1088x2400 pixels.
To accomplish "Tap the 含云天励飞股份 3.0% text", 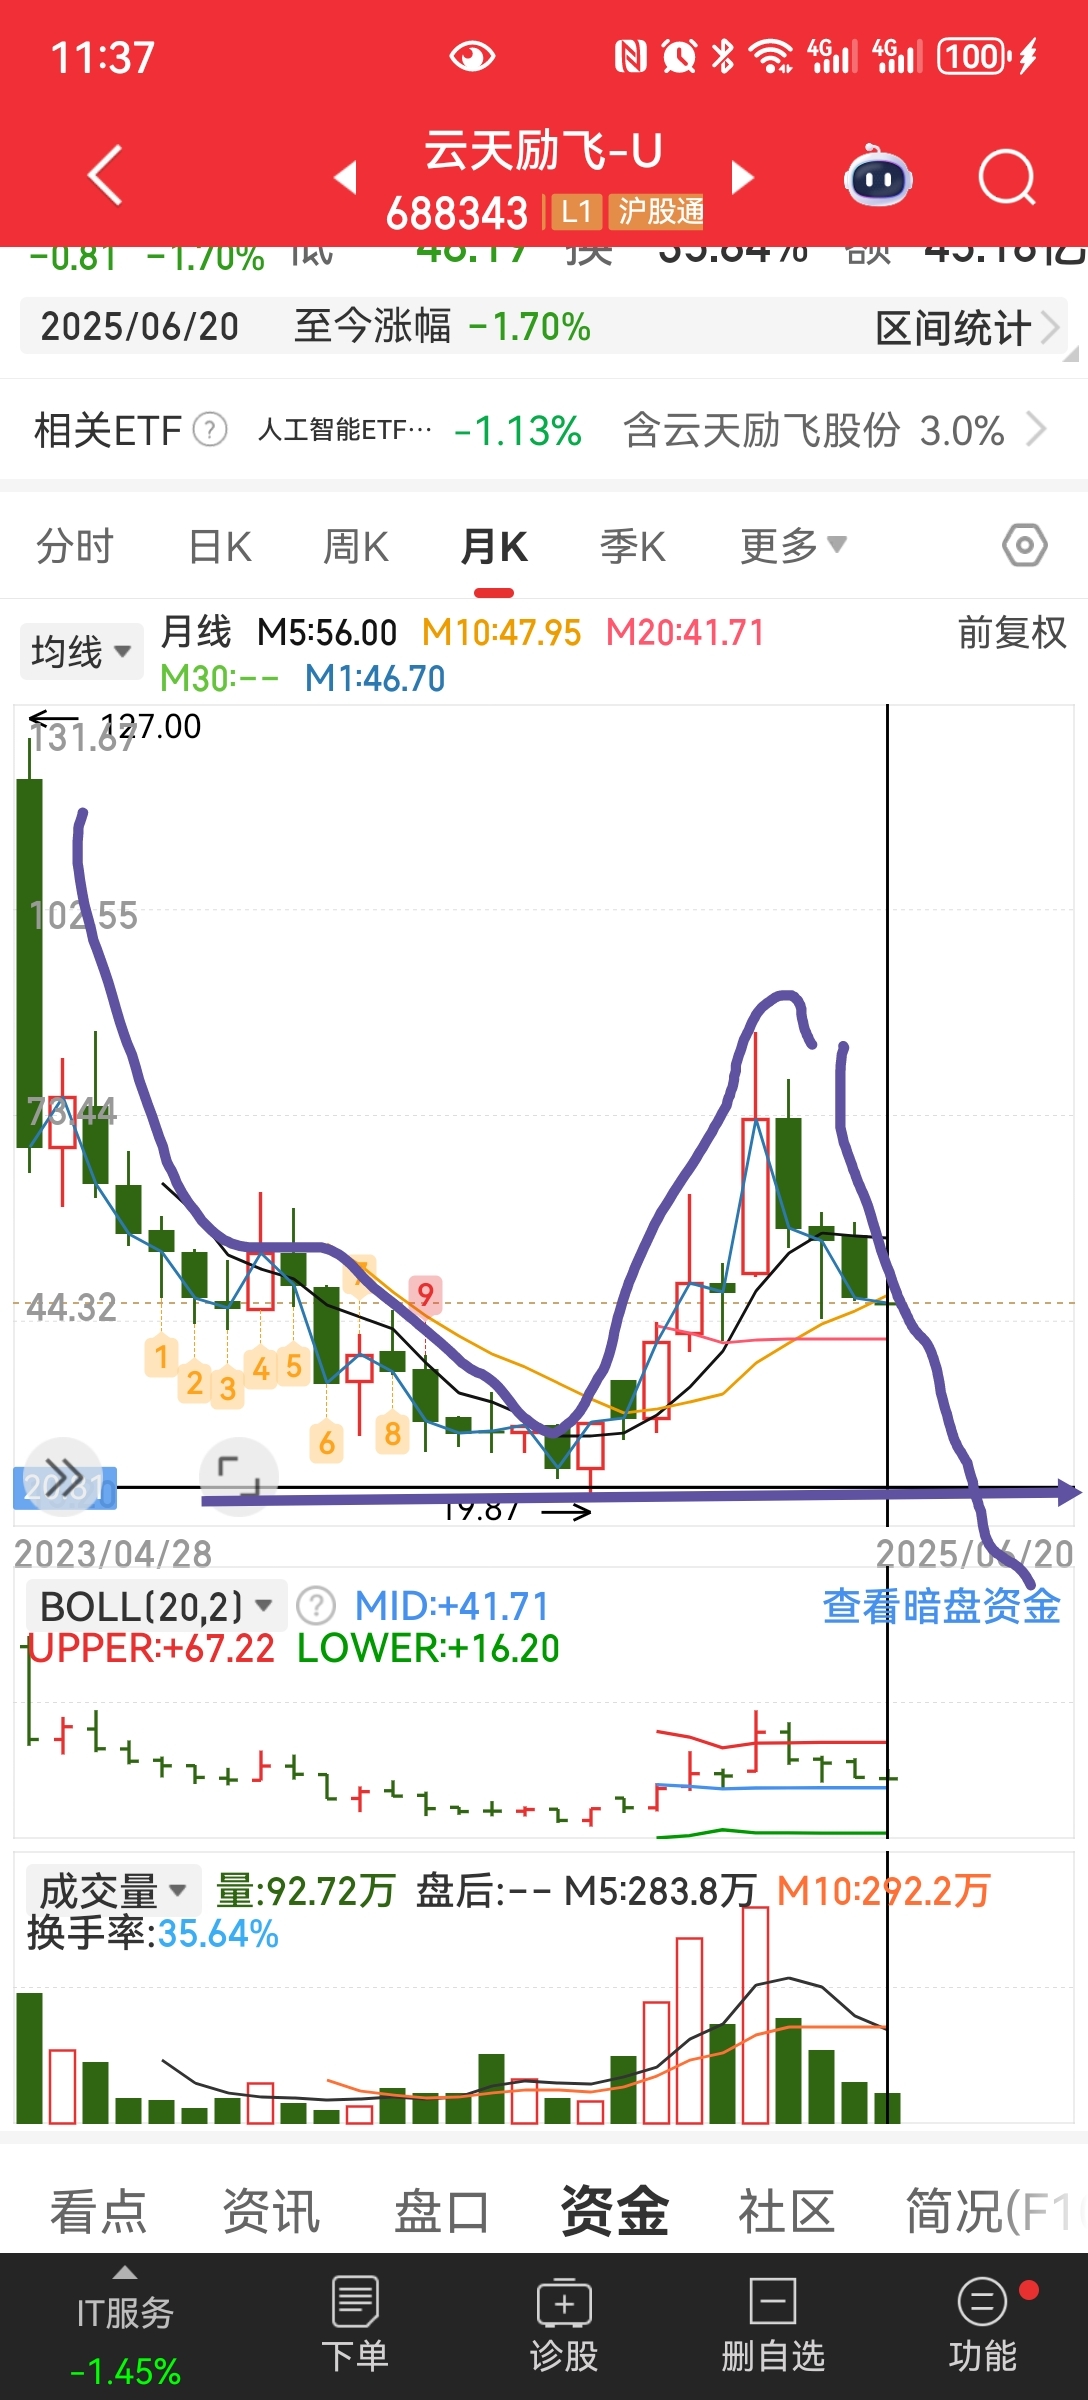I will tap(814, 431).
